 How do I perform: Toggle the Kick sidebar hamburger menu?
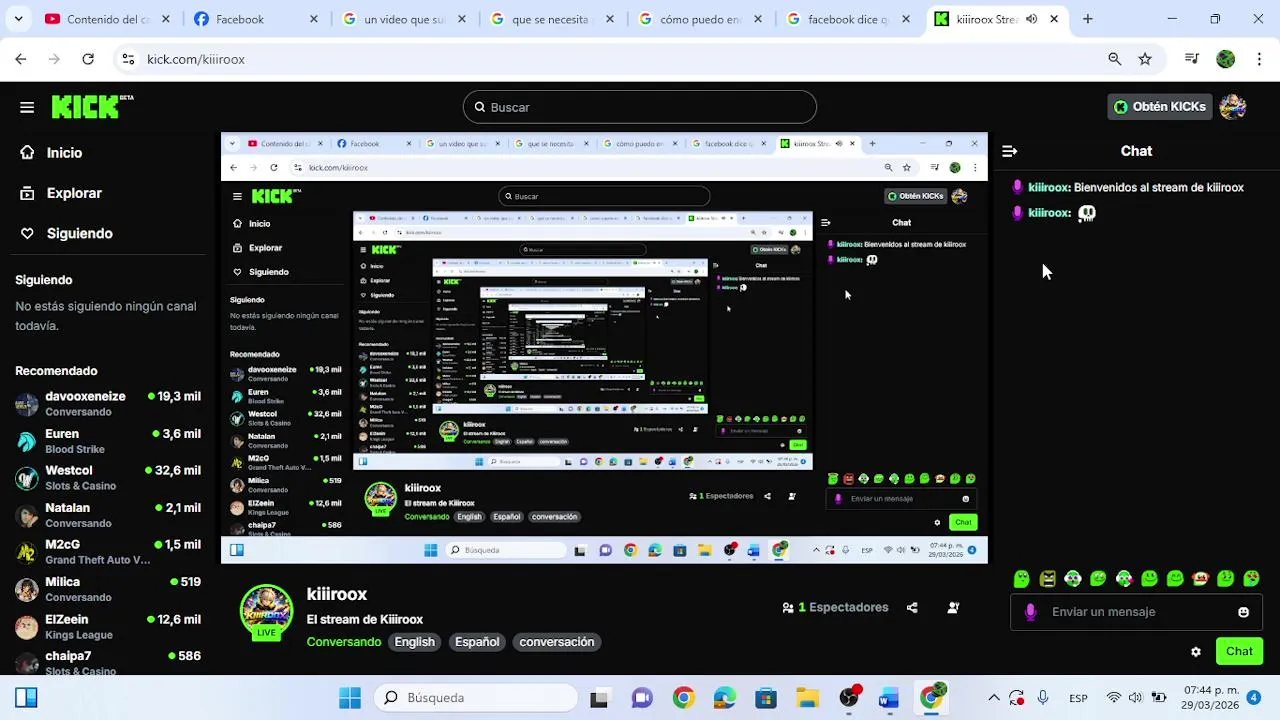[27, 107]
